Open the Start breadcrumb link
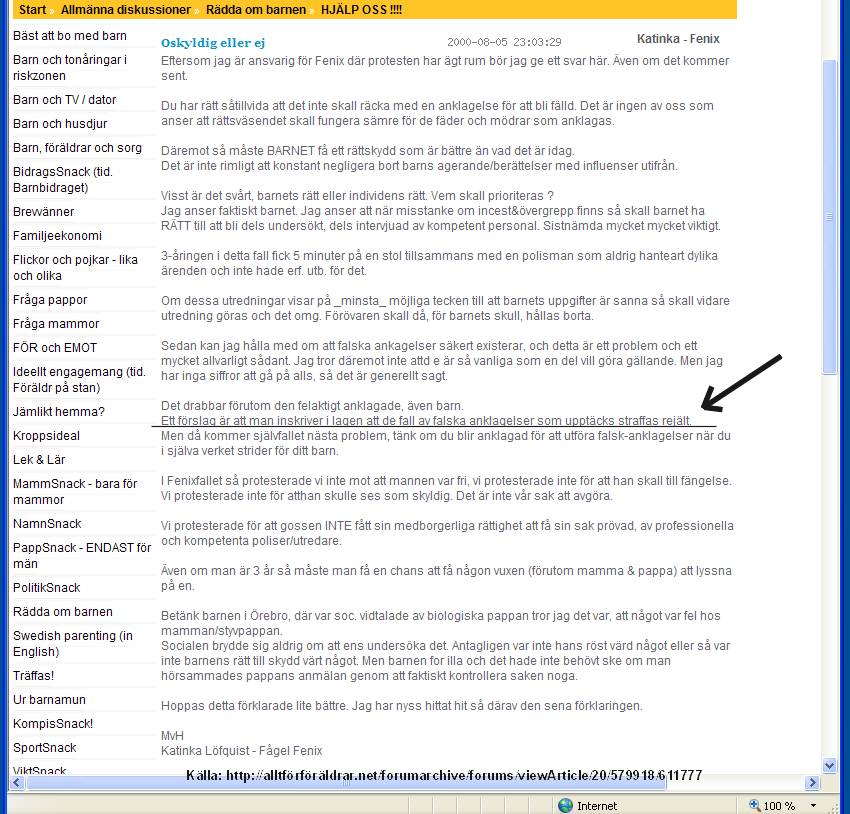The height and width of the screenshot is (814, 850). point(33,10)
